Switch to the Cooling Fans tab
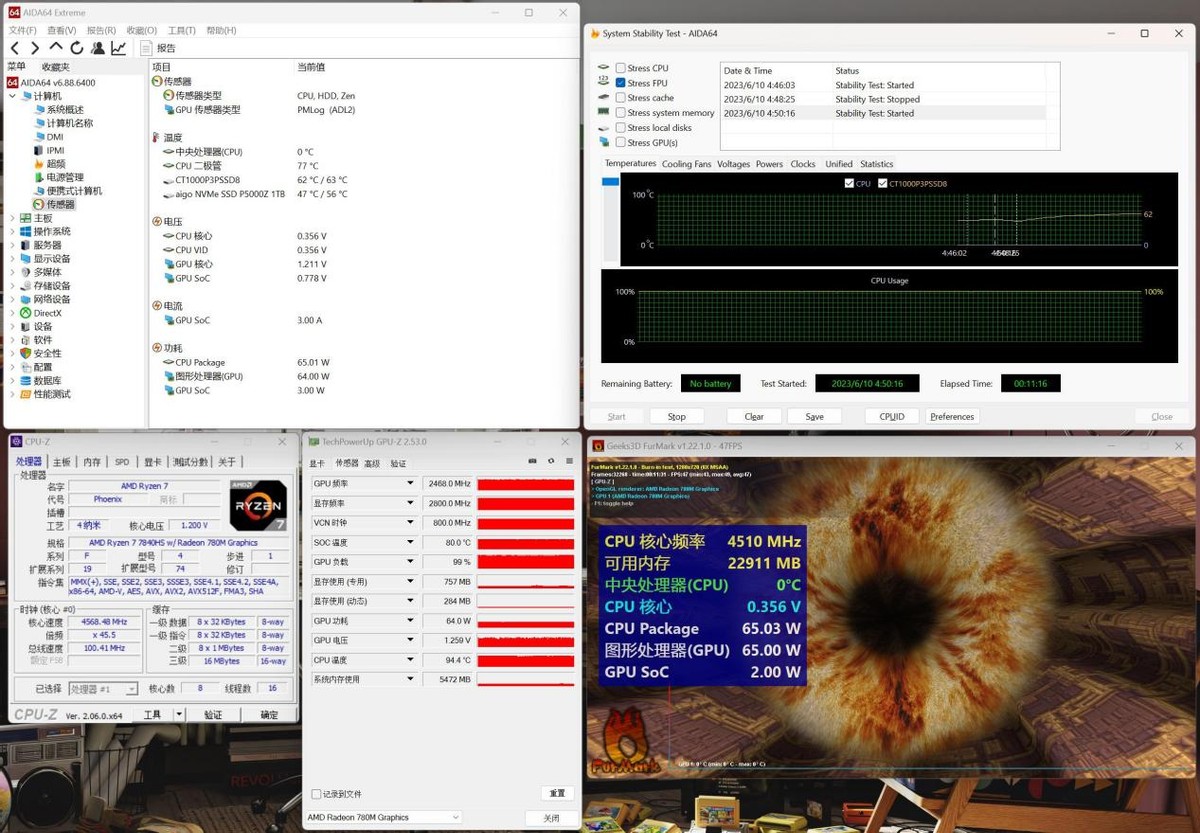 point(686,164)
